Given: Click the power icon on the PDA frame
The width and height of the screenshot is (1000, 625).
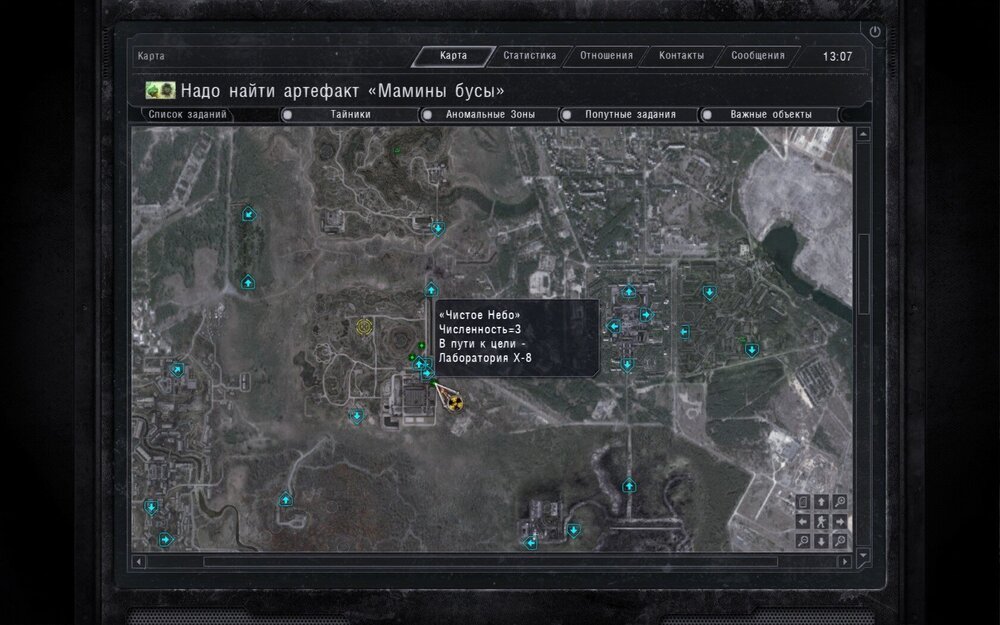Looking at the screenshot, I should [874, 31].
